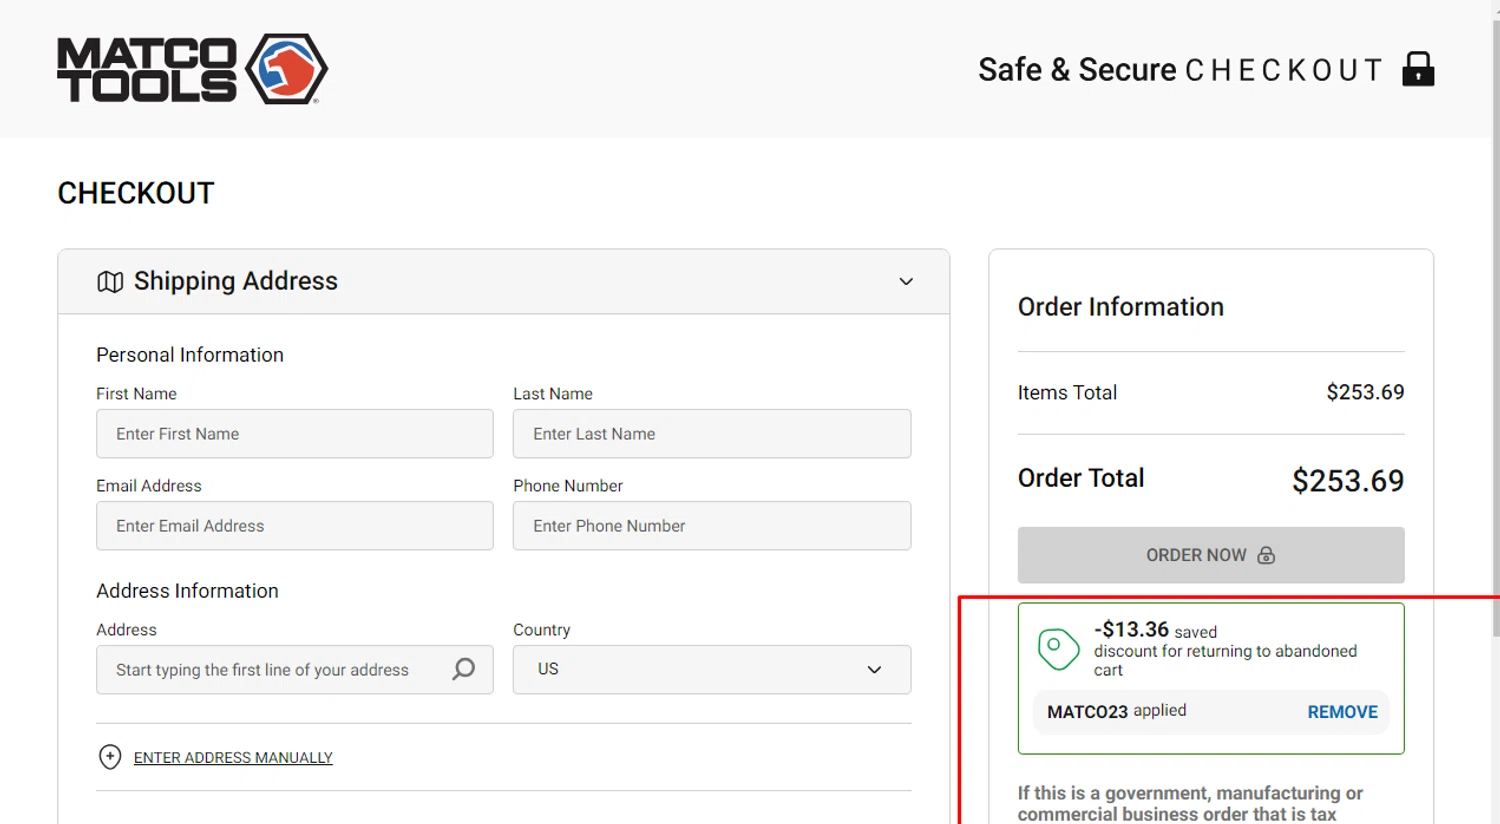1500x824 pixels.
Task: Click the discount tag icon
Action: [1058, 650]
